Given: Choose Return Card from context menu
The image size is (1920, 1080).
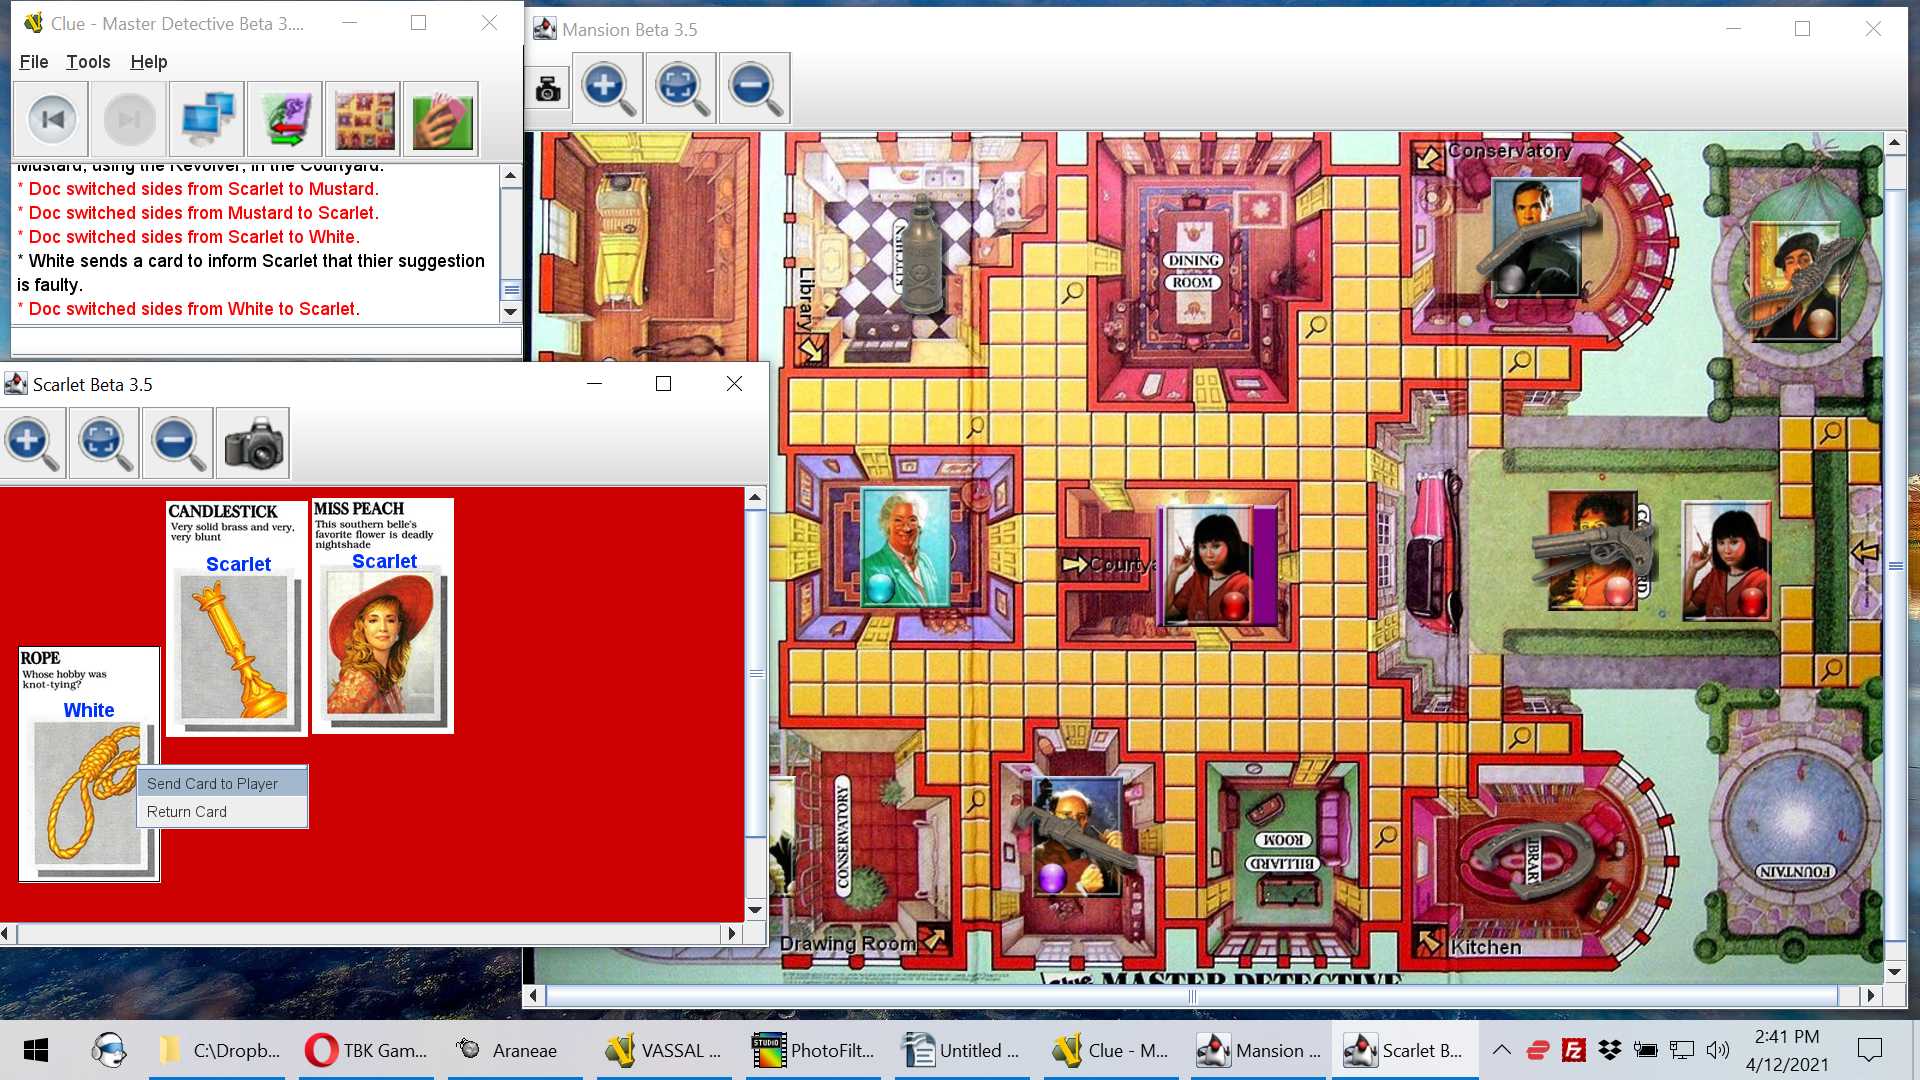Looking at the screenshot, I should 222,811.
